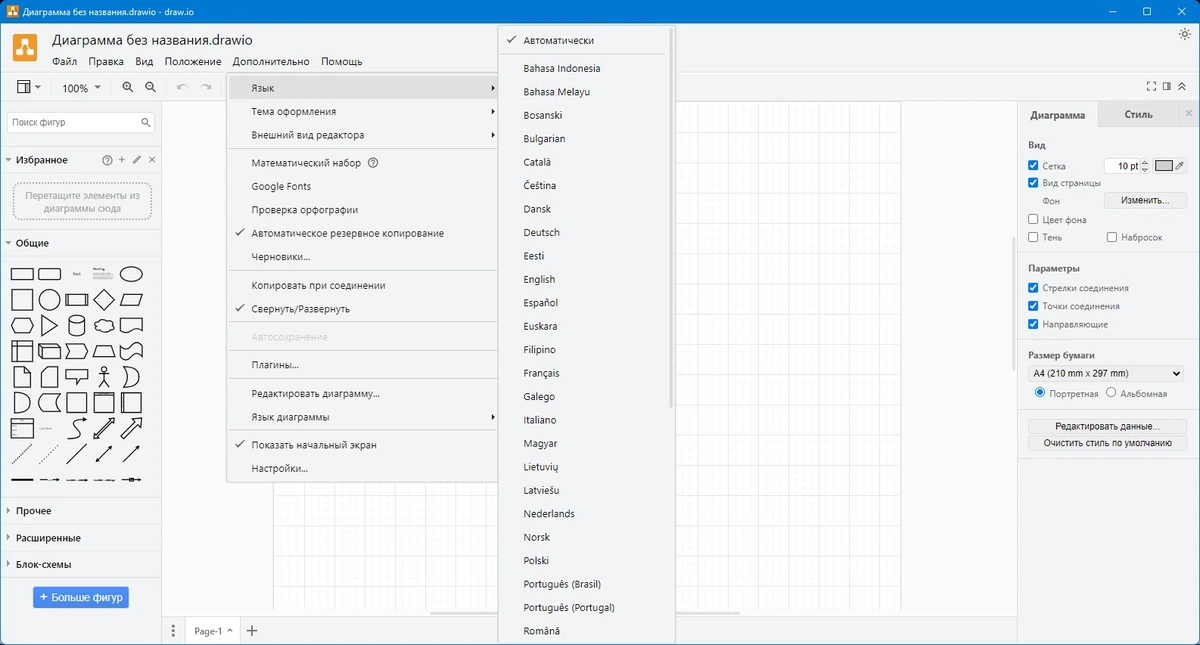
Task: Close the Избранное section with X
Action: 152,160
